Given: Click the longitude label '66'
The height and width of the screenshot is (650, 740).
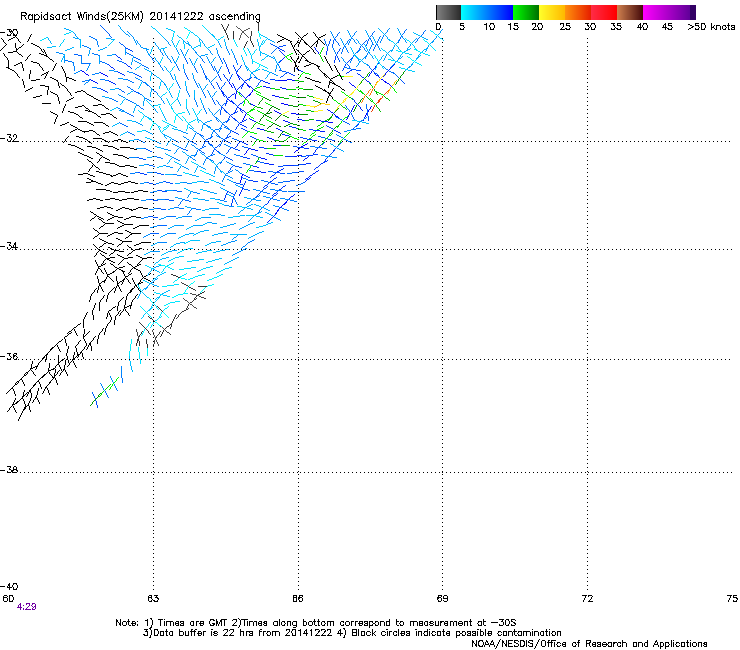Looking at the screenshot, I should coord(298,599).
